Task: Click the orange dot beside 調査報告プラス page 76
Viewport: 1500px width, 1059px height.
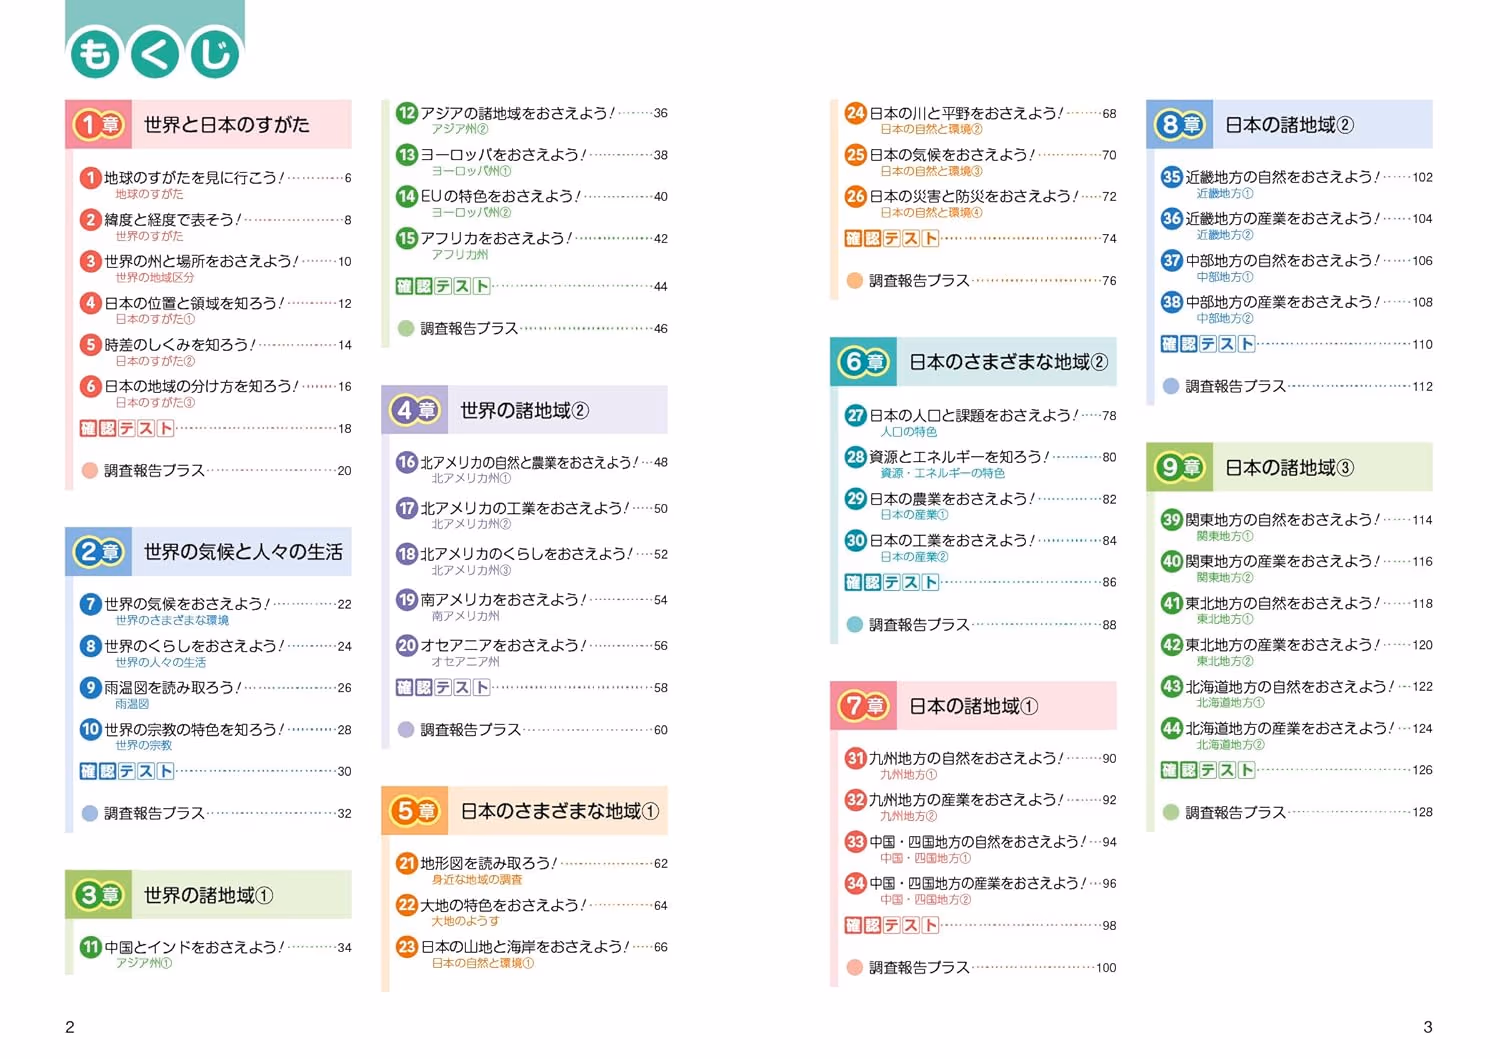Action: tap(855, 281)
